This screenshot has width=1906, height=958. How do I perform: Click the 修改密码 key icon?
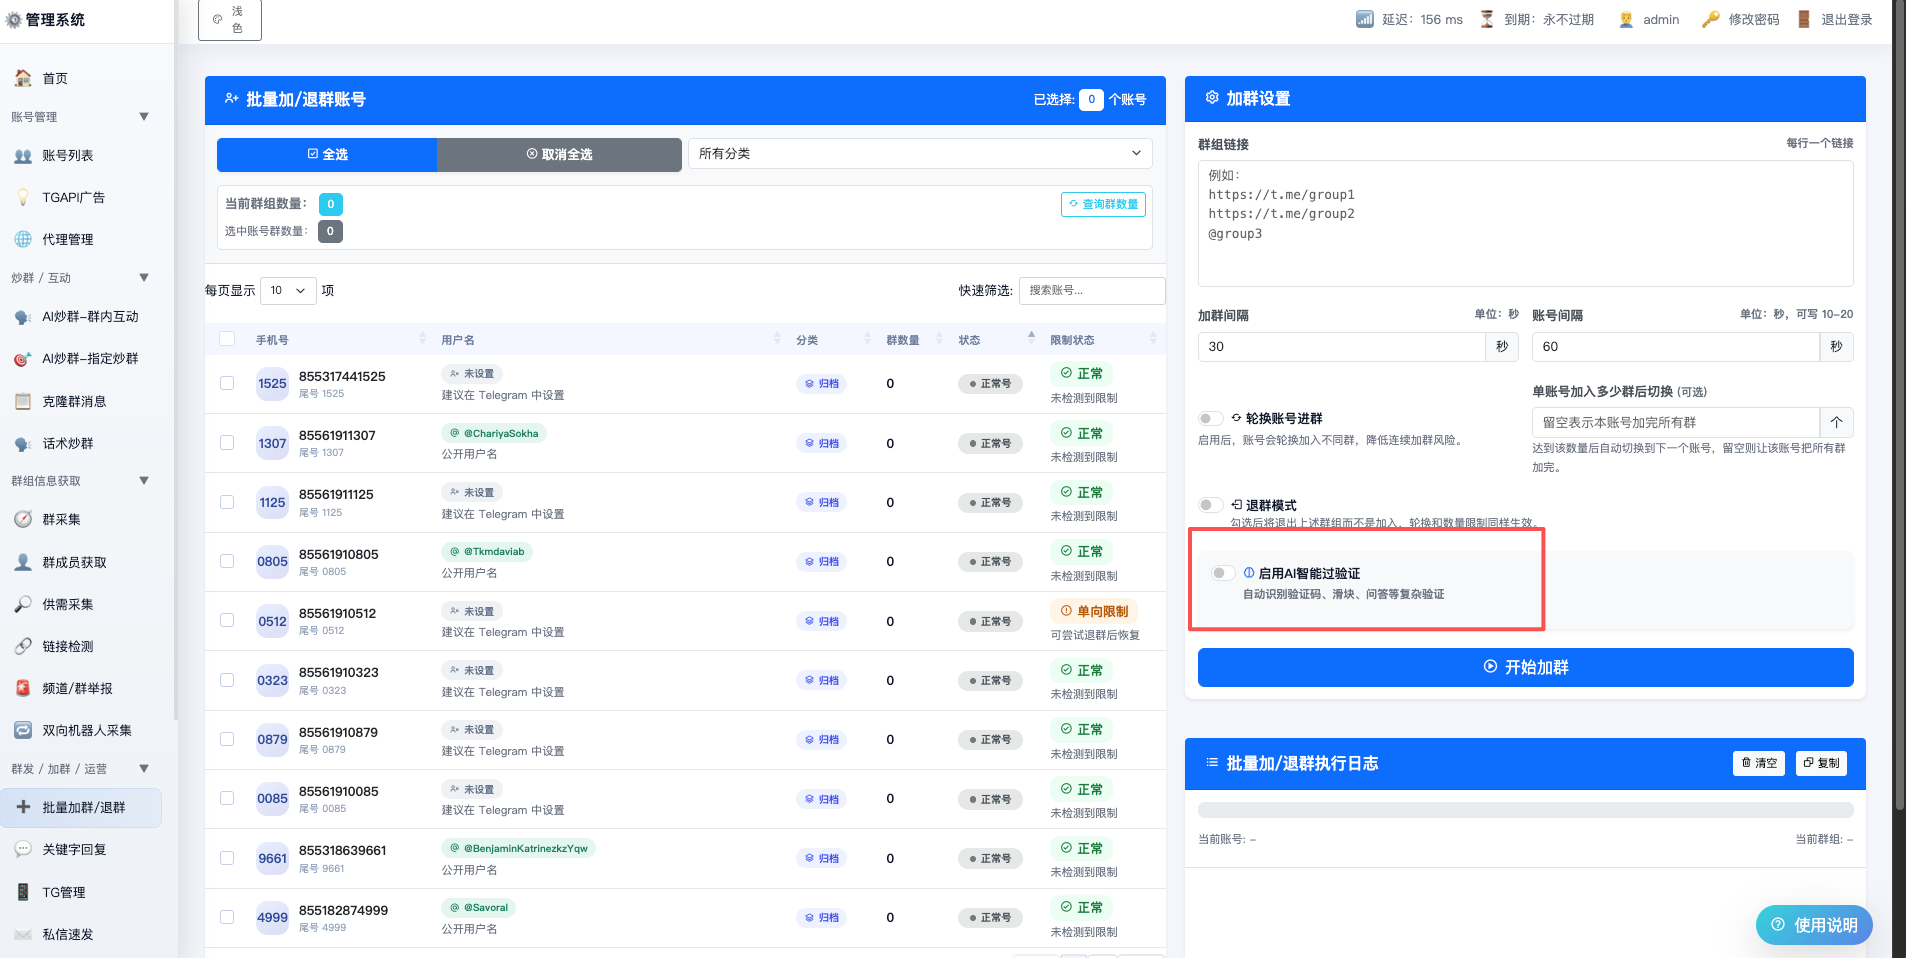click(1710, 19)
